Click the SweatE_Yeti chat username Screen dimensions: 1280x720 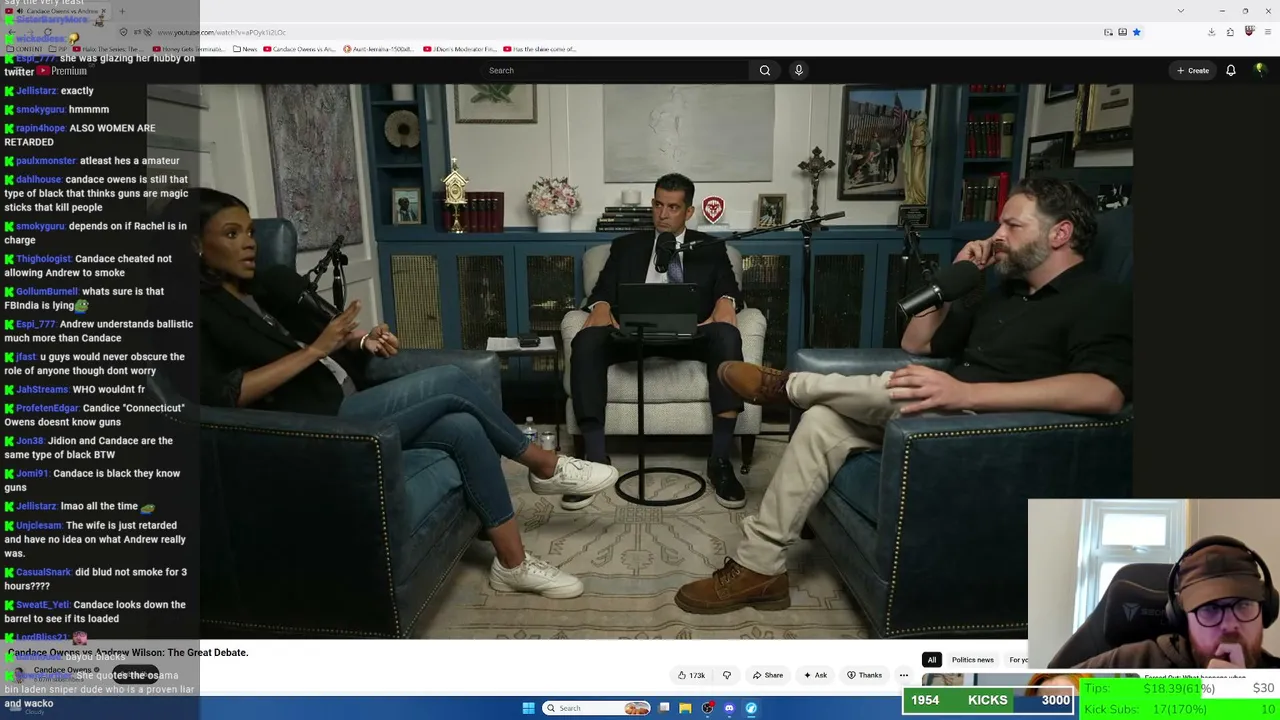pos(43,604)
